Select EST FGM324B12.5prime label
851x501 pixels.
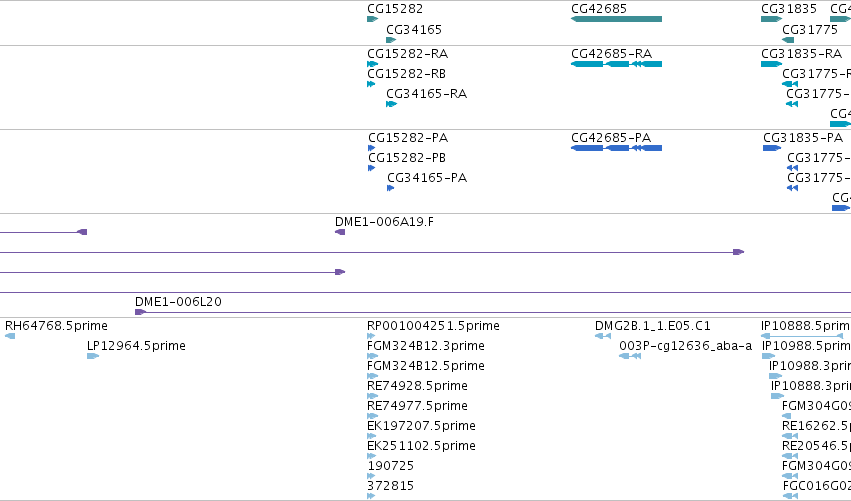coord(426,366)
